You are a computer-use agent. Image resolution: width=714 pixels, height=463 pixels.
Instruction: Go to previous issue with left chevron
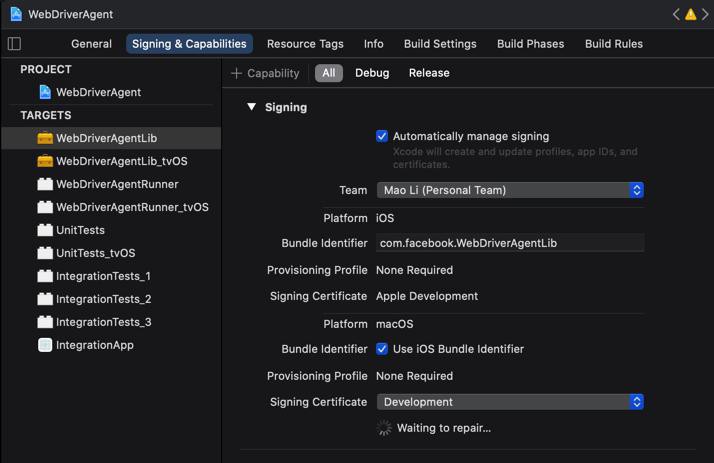676,15
